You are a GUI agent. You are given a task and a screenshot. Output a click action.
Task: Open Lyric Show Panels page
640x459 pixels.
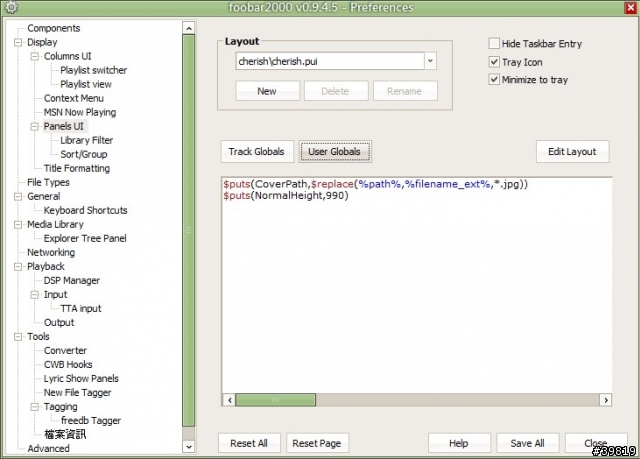click(81, 379)
